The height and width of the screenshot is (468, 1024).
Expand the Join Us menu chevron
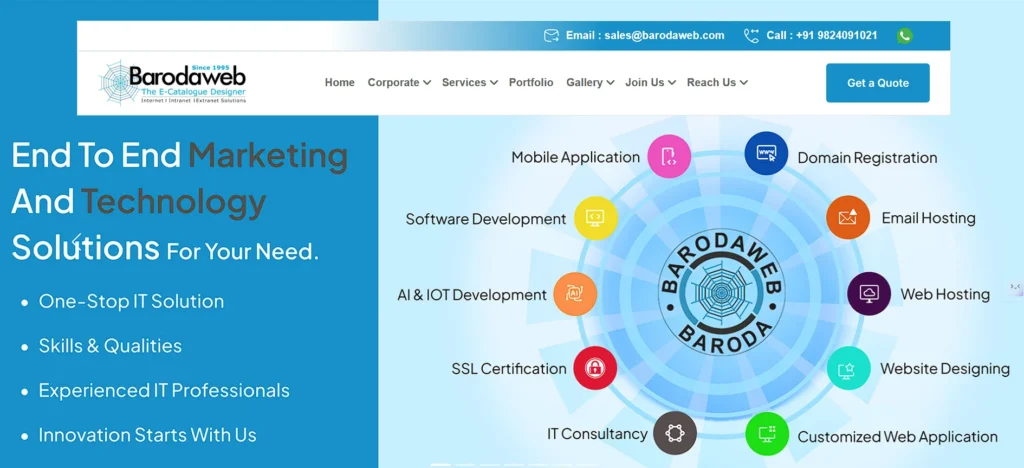coord(672,83)
